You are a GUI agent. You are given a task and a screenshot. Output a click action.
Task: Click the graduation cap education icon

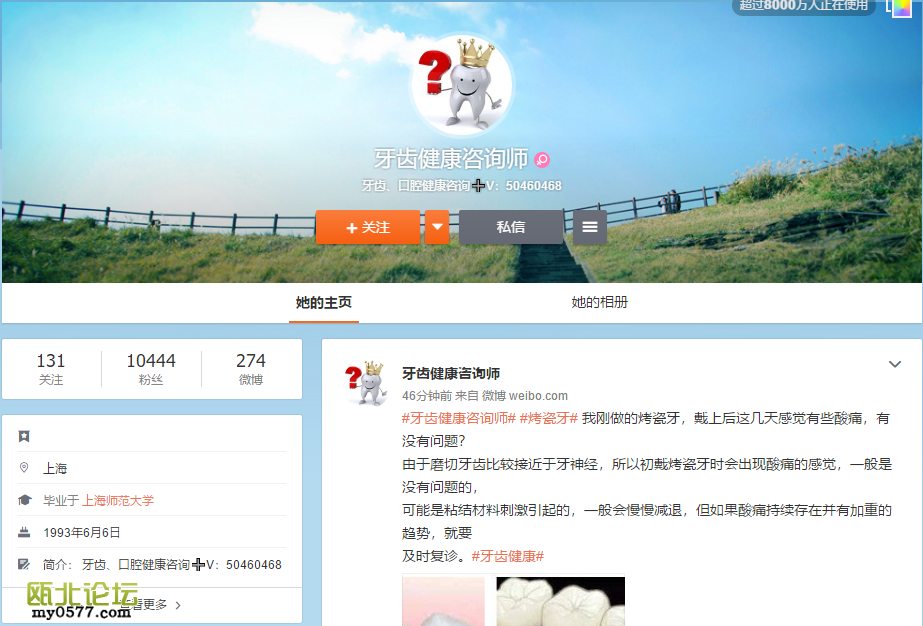(24, 500)
